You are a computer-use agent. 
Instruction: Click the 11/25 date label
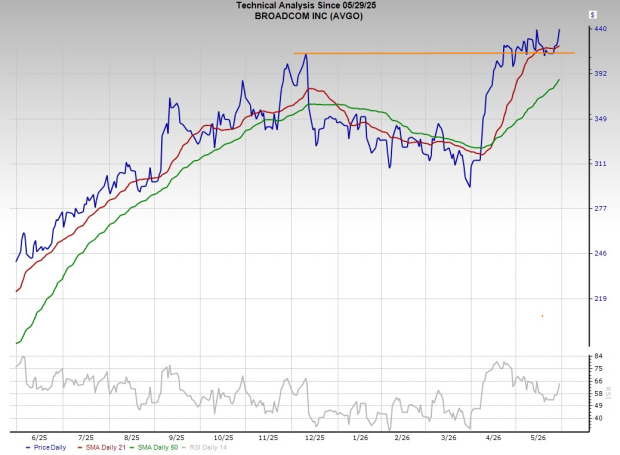[x=268, y=438]
